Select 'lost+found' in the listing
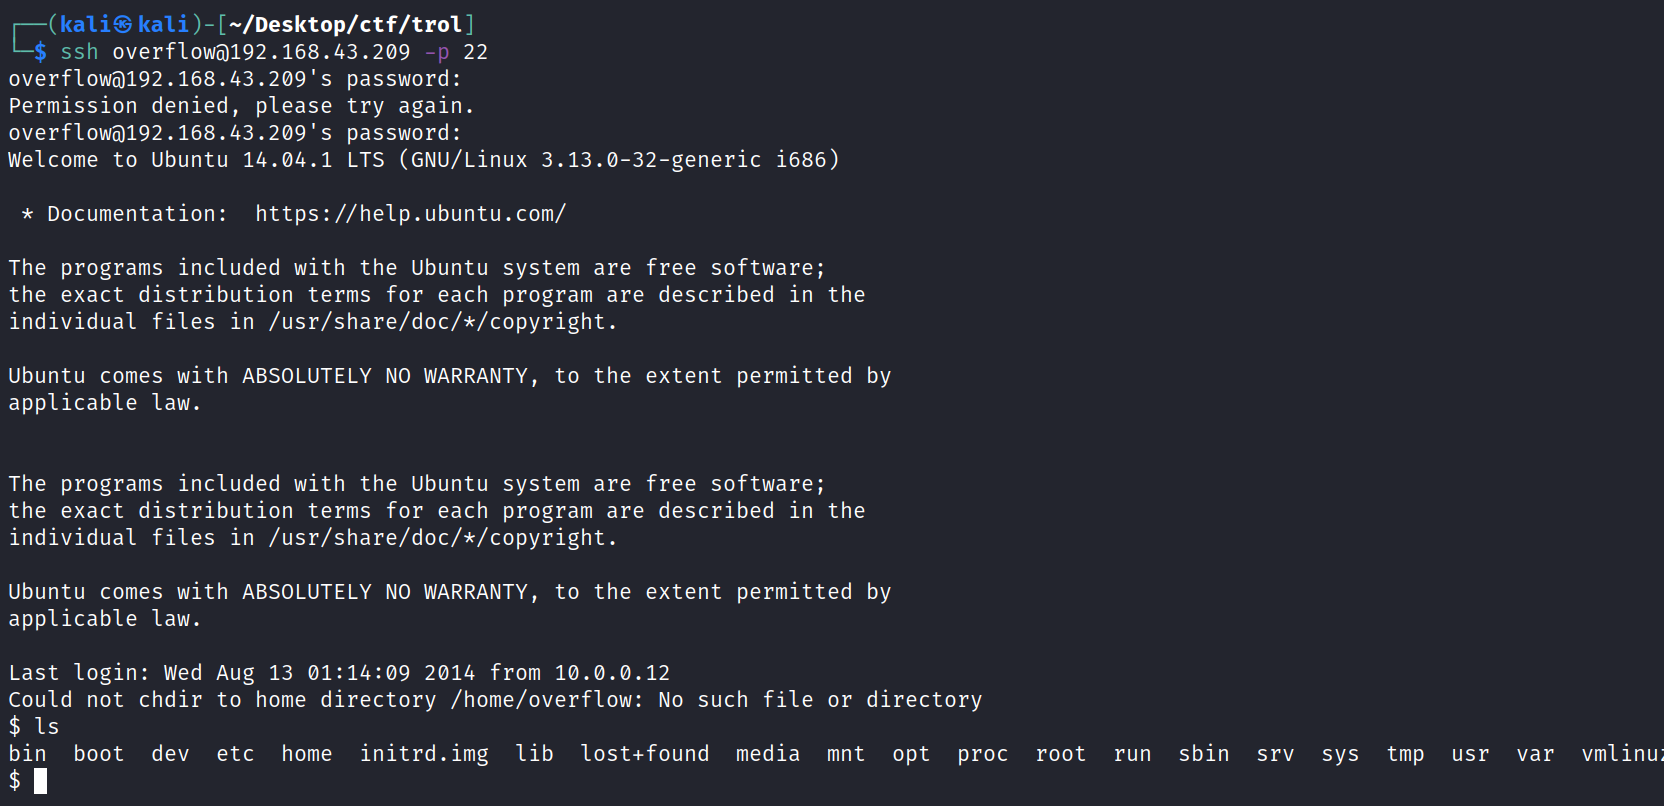1664x806 pixels. [x=645, y=754]
